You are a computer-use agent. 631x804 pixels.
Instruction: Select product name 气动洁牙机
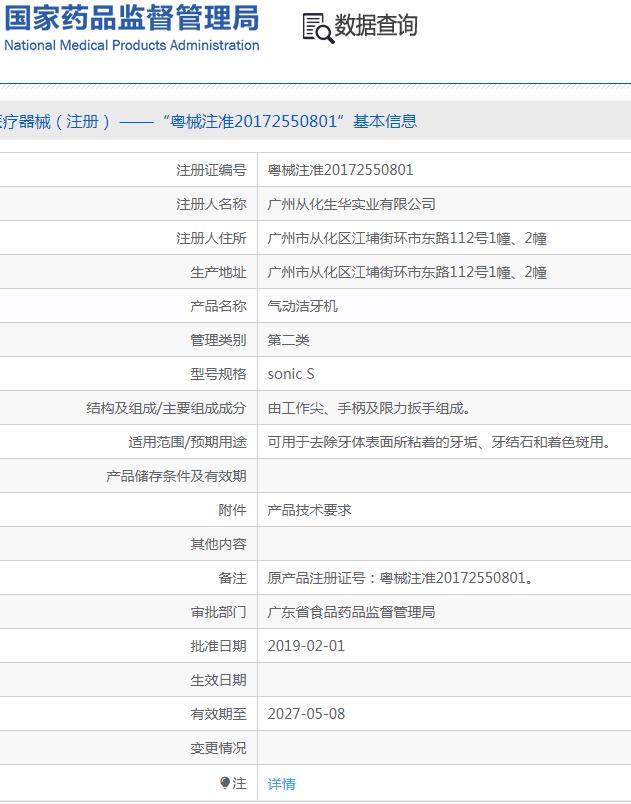pyautogui.click(x=302, y=306)
